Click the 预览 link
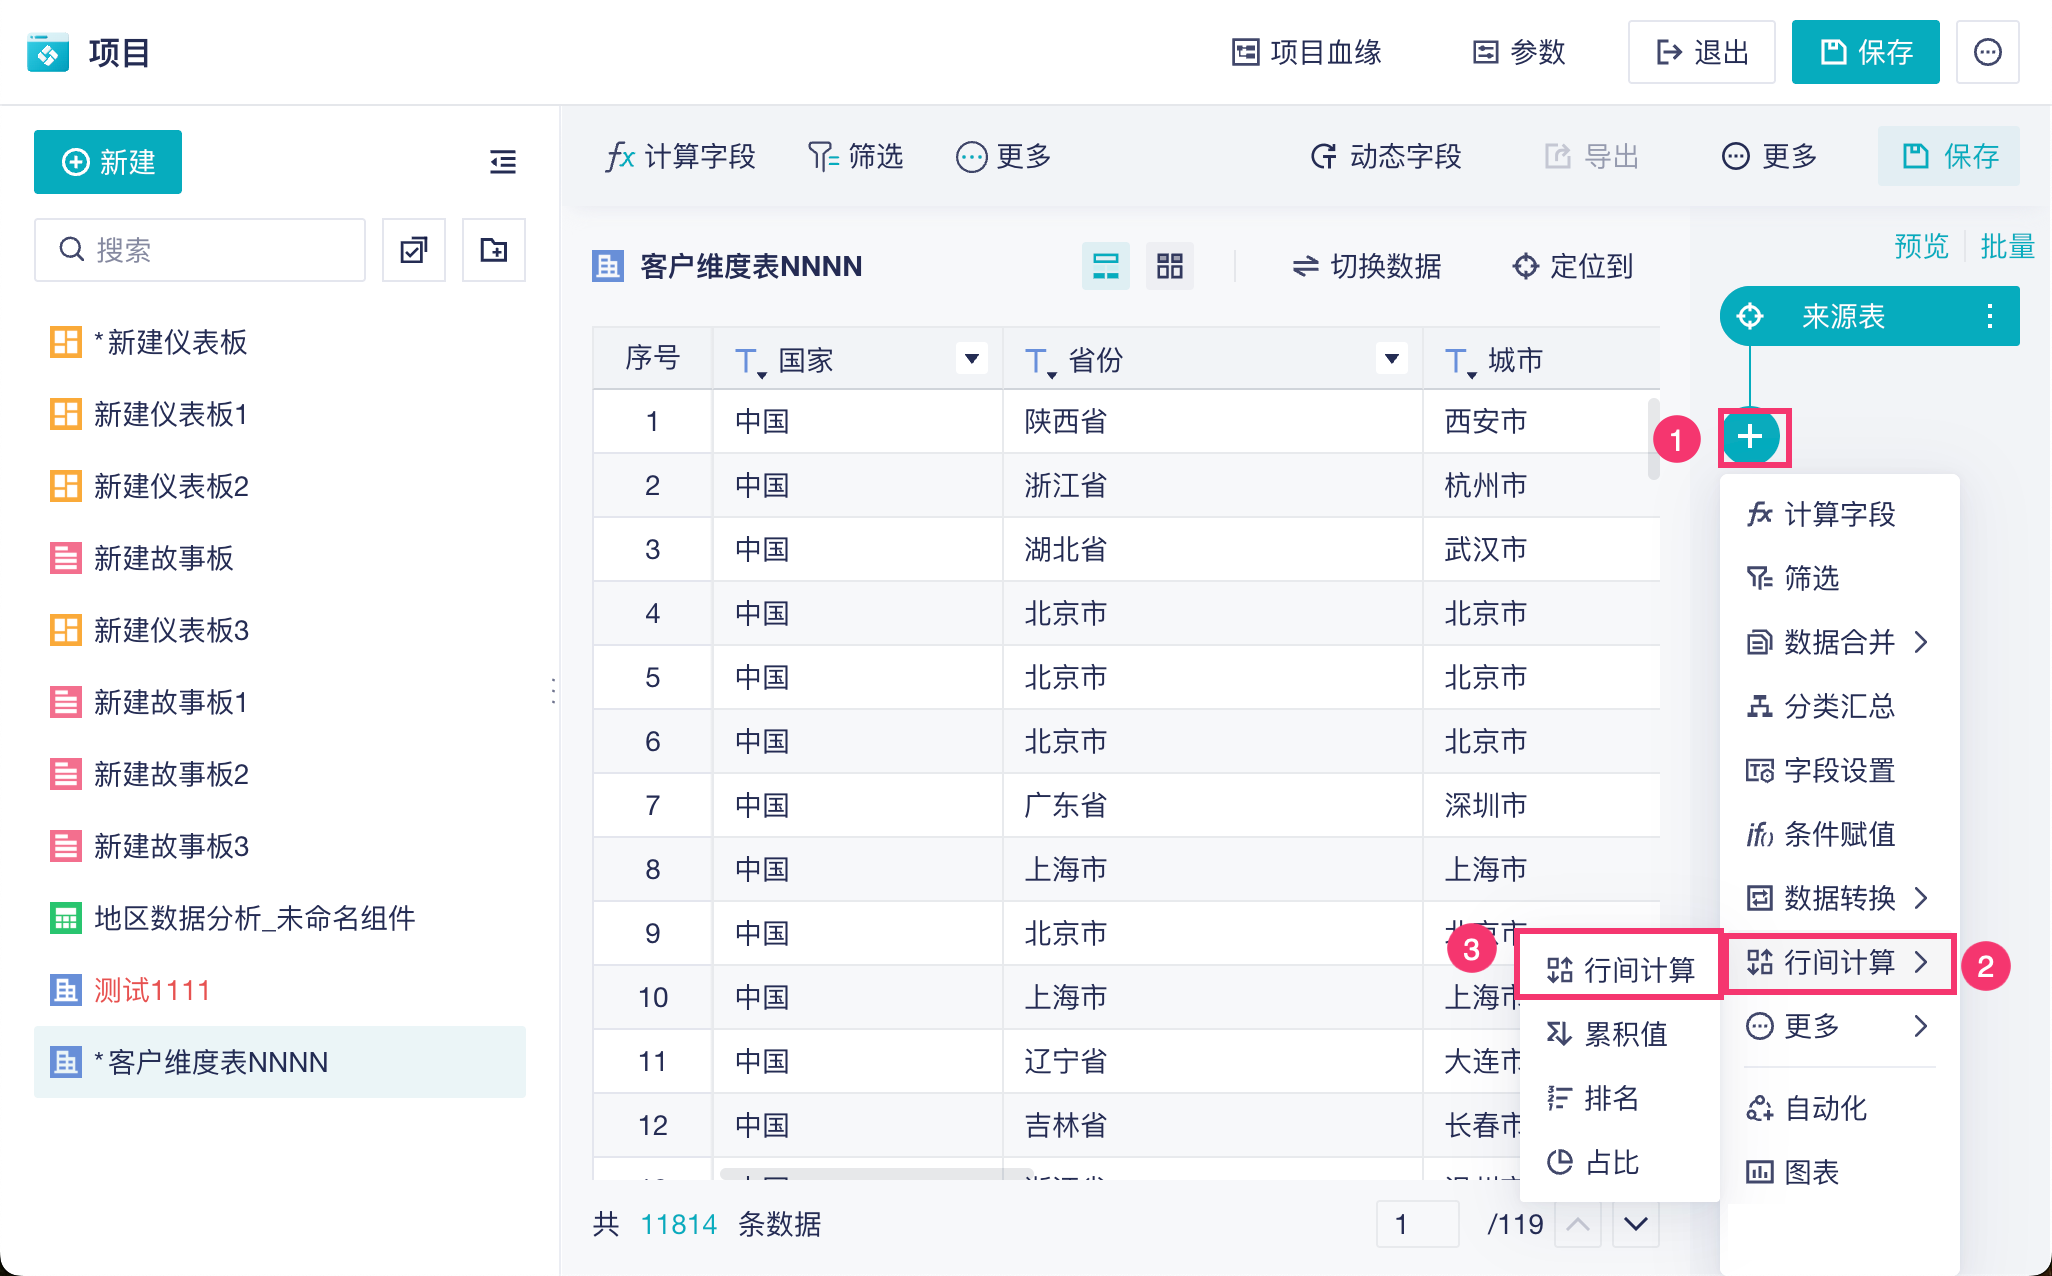Viewport: 2052px width, 1276px height. coord(1921,246)
